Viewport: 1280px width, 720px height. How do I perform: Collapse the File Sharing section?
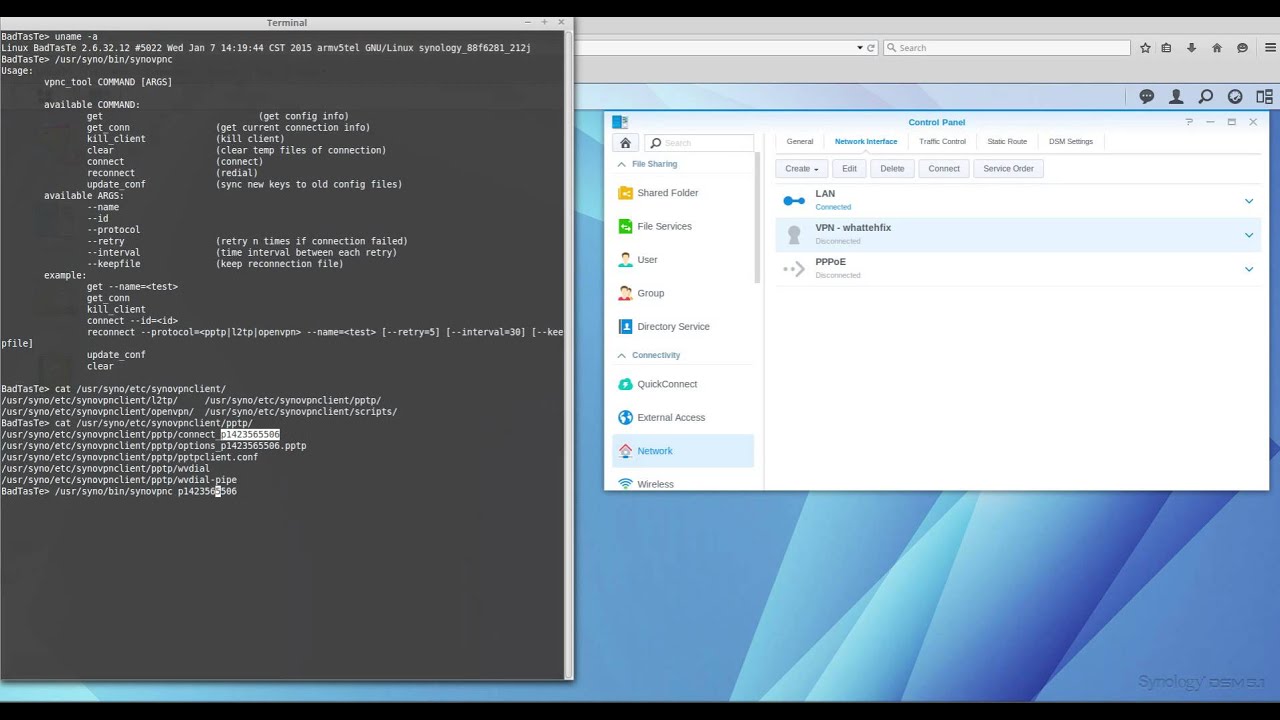pos(622,164)
